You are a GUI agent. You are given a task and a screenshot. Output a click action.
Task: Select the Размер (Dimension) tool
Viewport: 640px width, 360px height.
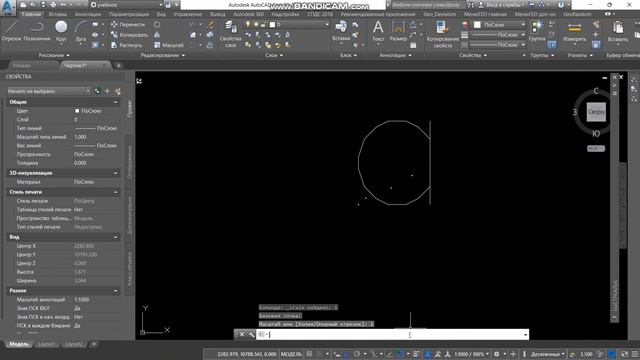398,31
